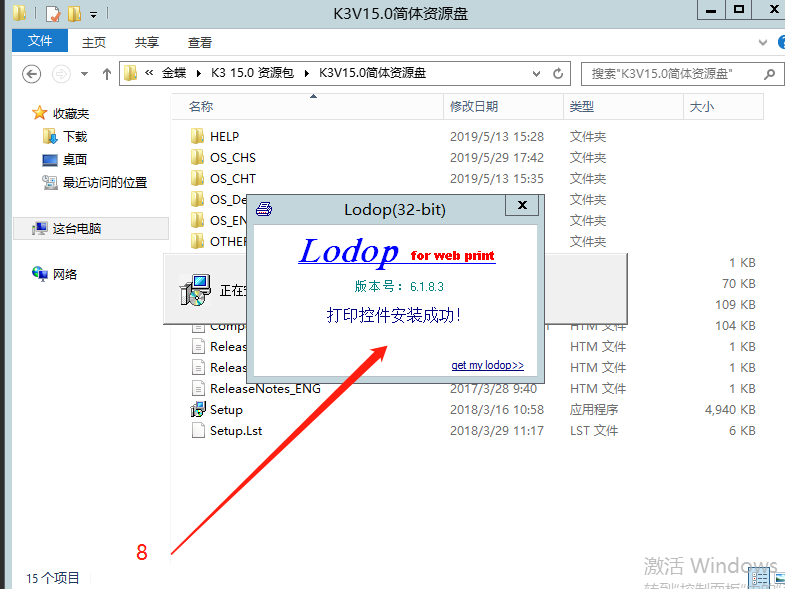The image size is (785, 589).
Task: Click the explorer folder icon in title bar
Action: pos(19,14)
